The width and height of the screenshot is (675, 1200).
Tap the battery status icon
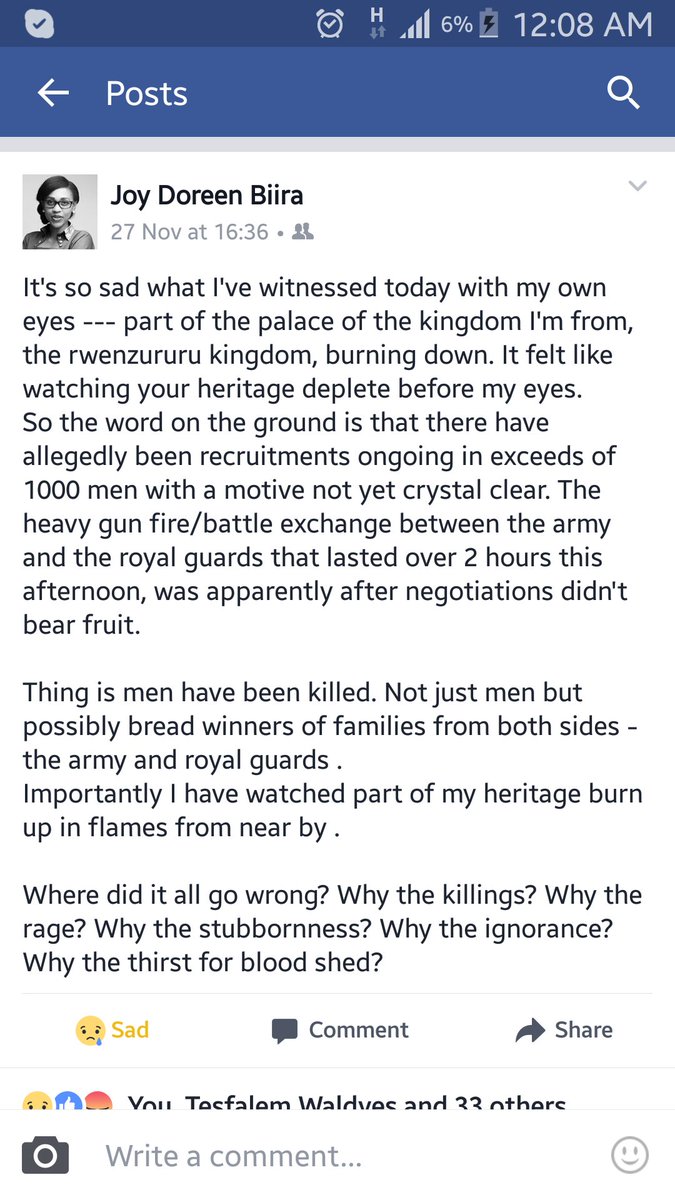point(489,25)
